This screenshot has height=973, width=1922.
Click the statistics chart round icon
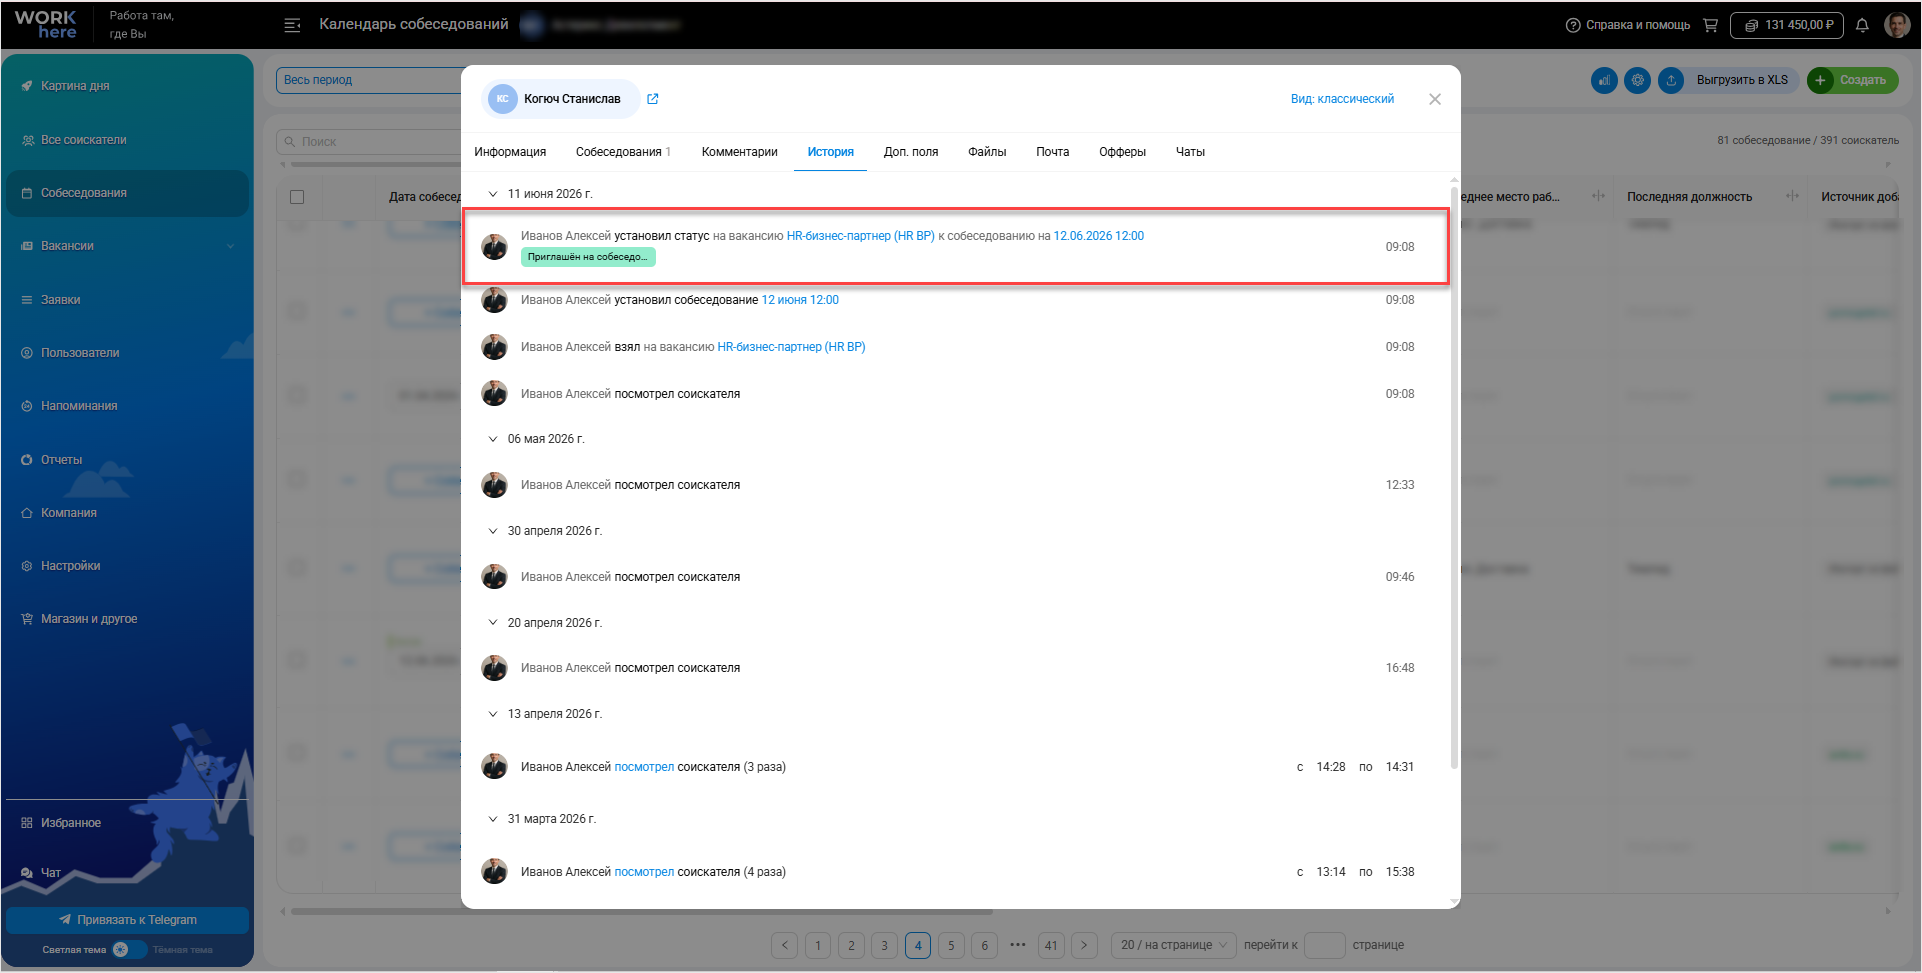(x=1604, y=80)
